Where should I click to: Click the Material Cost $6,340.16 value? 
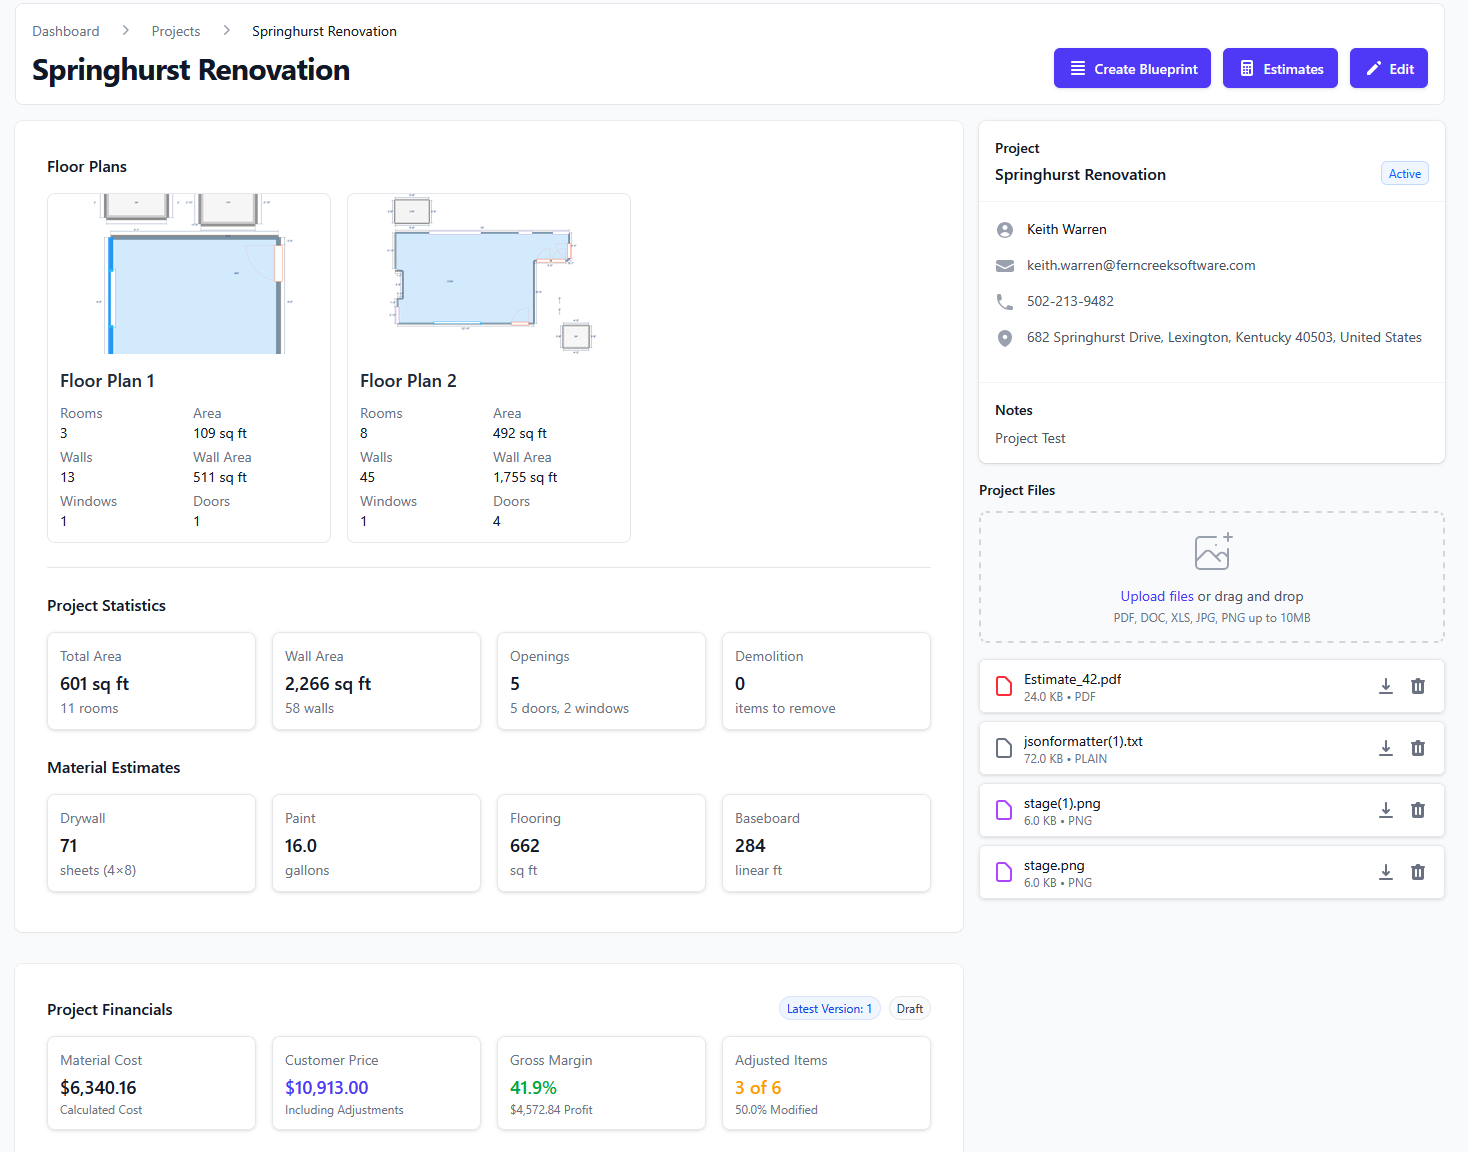[98, 1088]
